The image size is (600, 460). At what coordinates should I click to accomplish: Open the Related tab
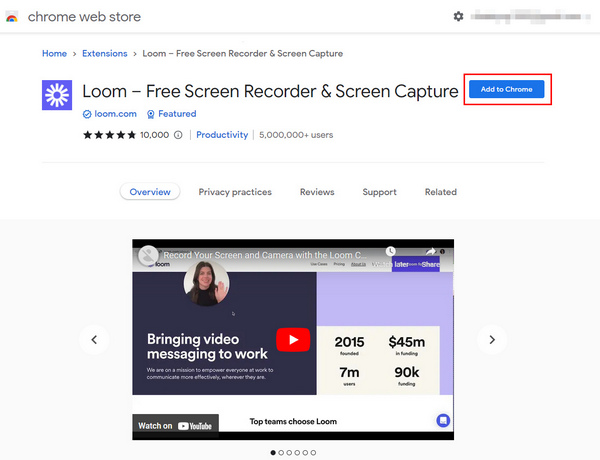pyautogui.click(x=441, y=192)
